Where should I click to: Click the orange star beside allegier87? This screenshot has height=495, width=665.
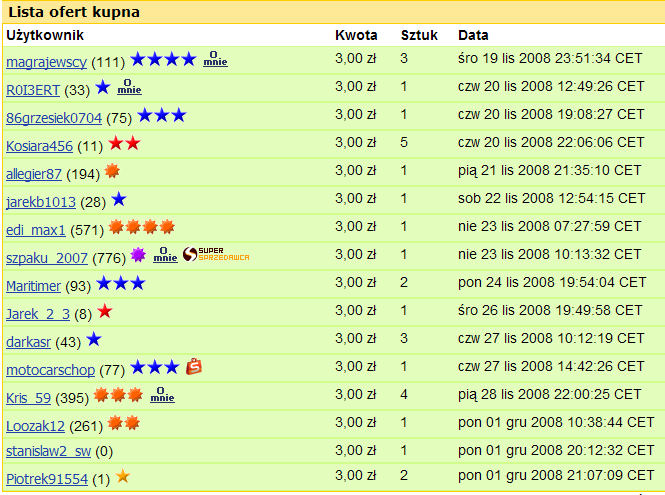point(112,171)
